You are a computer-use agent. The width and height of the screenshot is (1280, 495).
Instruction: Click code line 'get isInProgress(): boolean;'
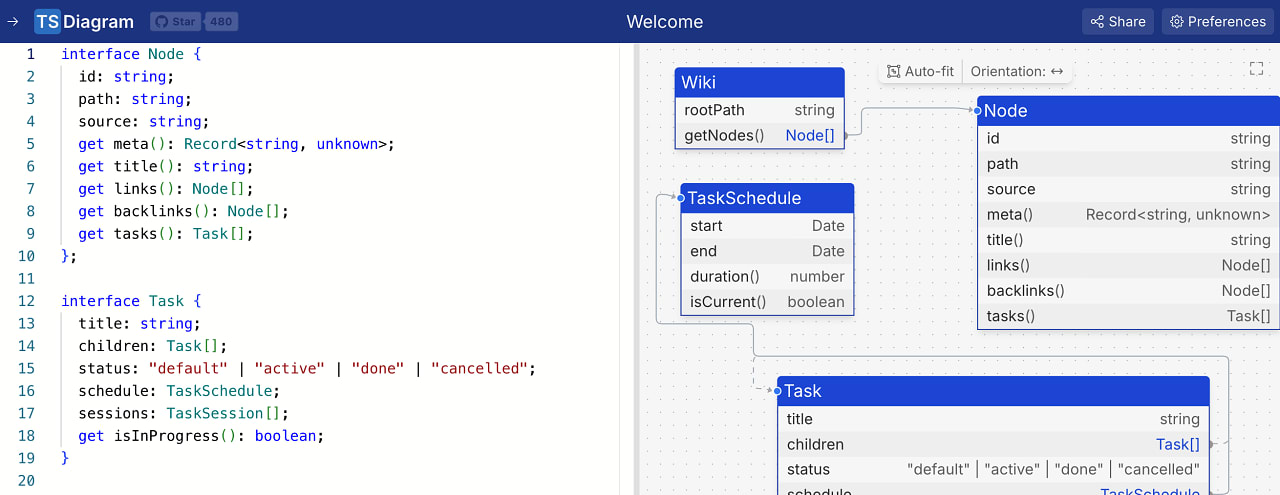pos(201,436)
